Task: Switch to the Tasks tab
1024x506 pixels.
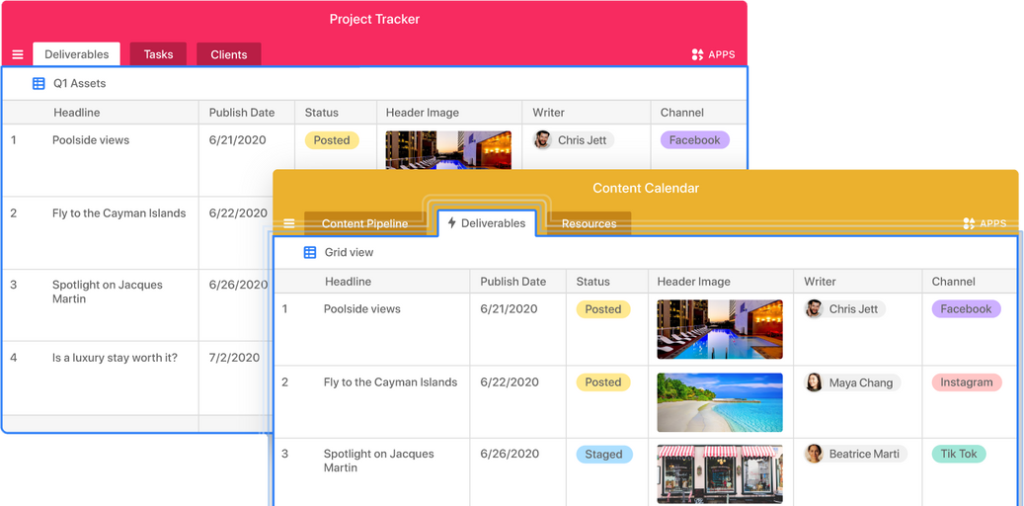Action: point(158,54)
